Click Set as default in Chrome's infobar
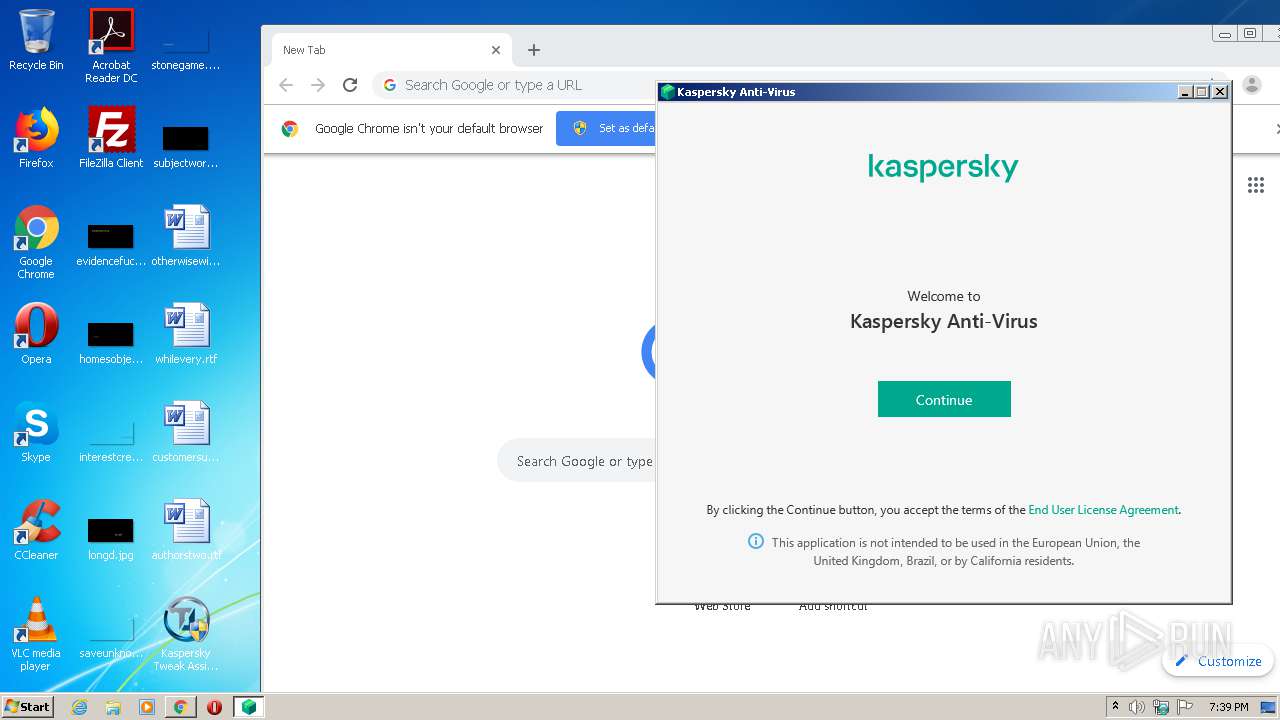Screen dimensions: 1280x720 [606, 128]
